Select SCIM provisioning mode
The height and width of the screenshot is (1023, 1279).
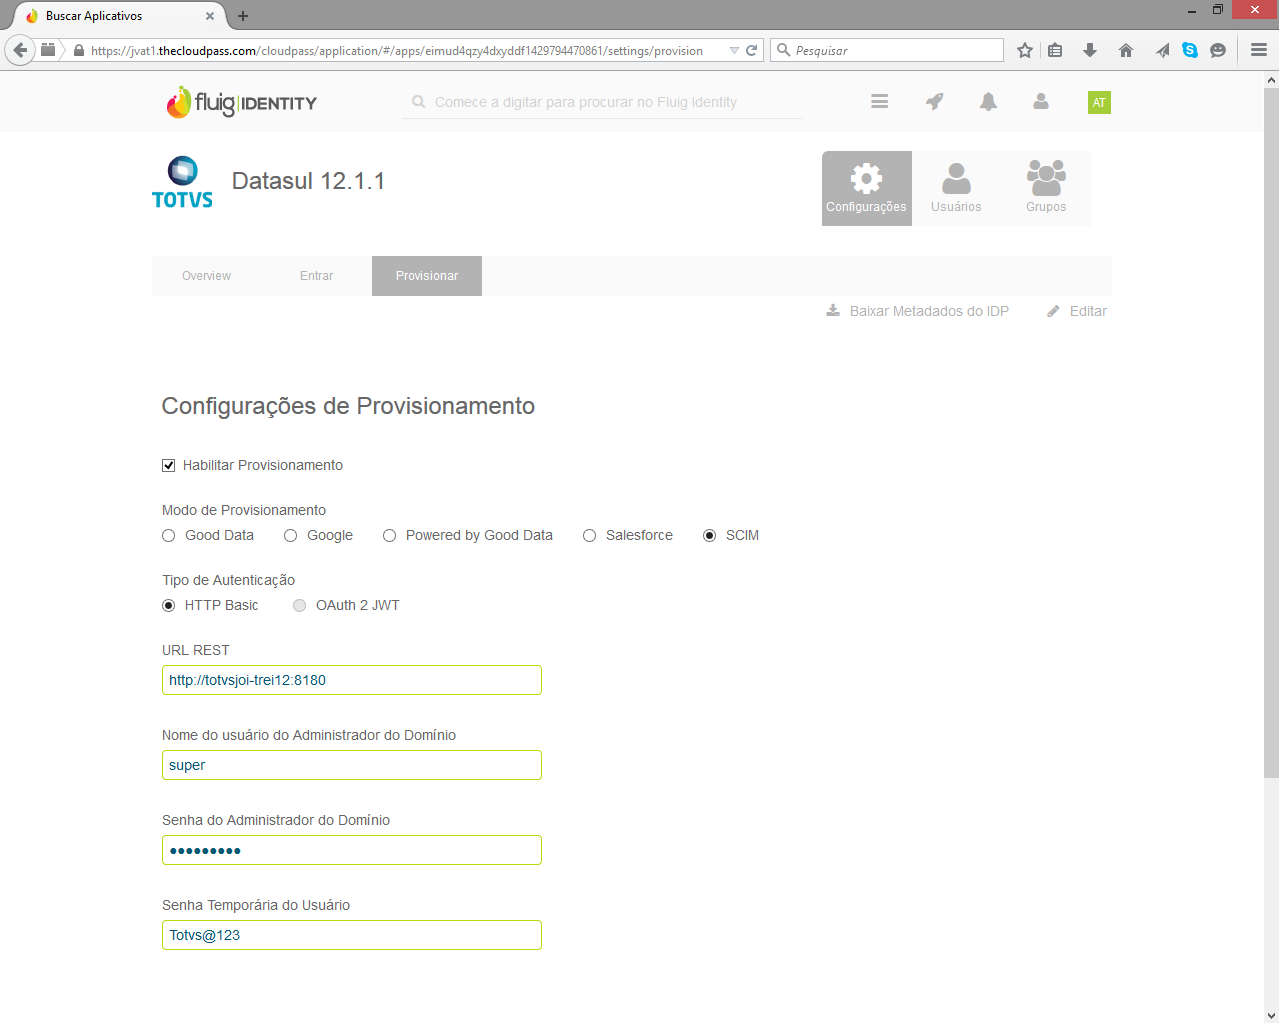coord(710,536)
